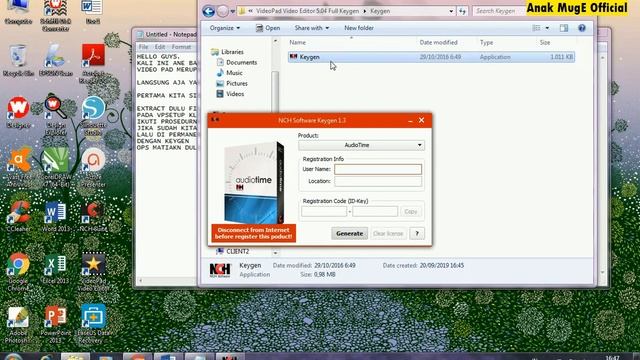Open the Recycle Bin desktop icon
Screen dimensions: 640x360
click(18, 60)
